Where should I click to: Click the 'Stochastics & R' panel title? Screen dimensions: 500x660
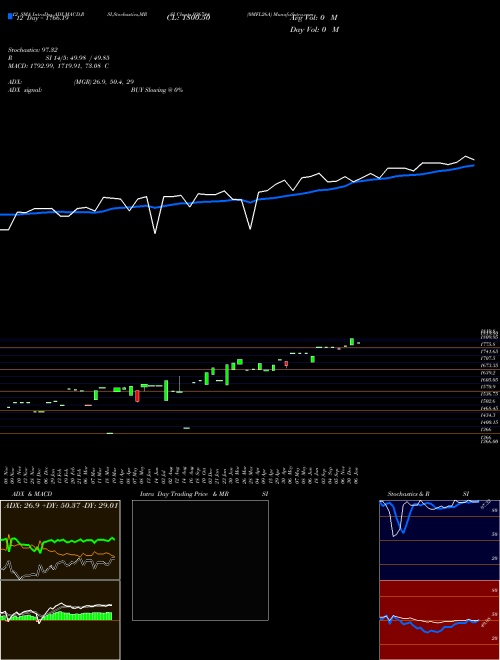point(409,494)
